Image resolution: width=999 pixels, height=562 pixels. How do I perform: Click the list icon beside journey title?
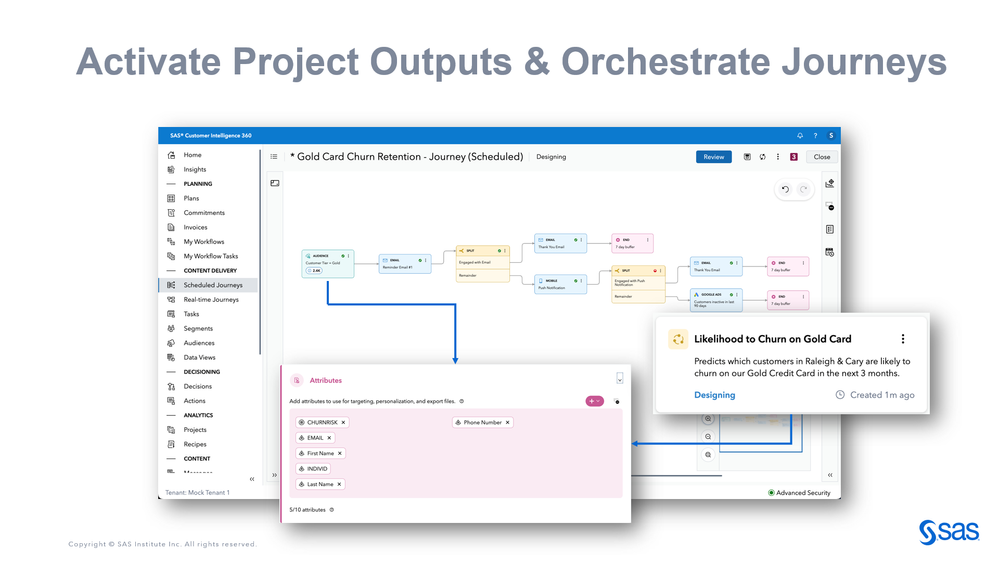(274, 157)
